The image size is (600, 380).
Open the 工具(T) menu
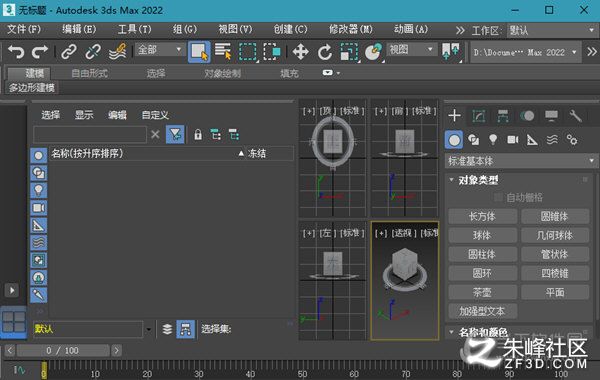click(134, 29)
